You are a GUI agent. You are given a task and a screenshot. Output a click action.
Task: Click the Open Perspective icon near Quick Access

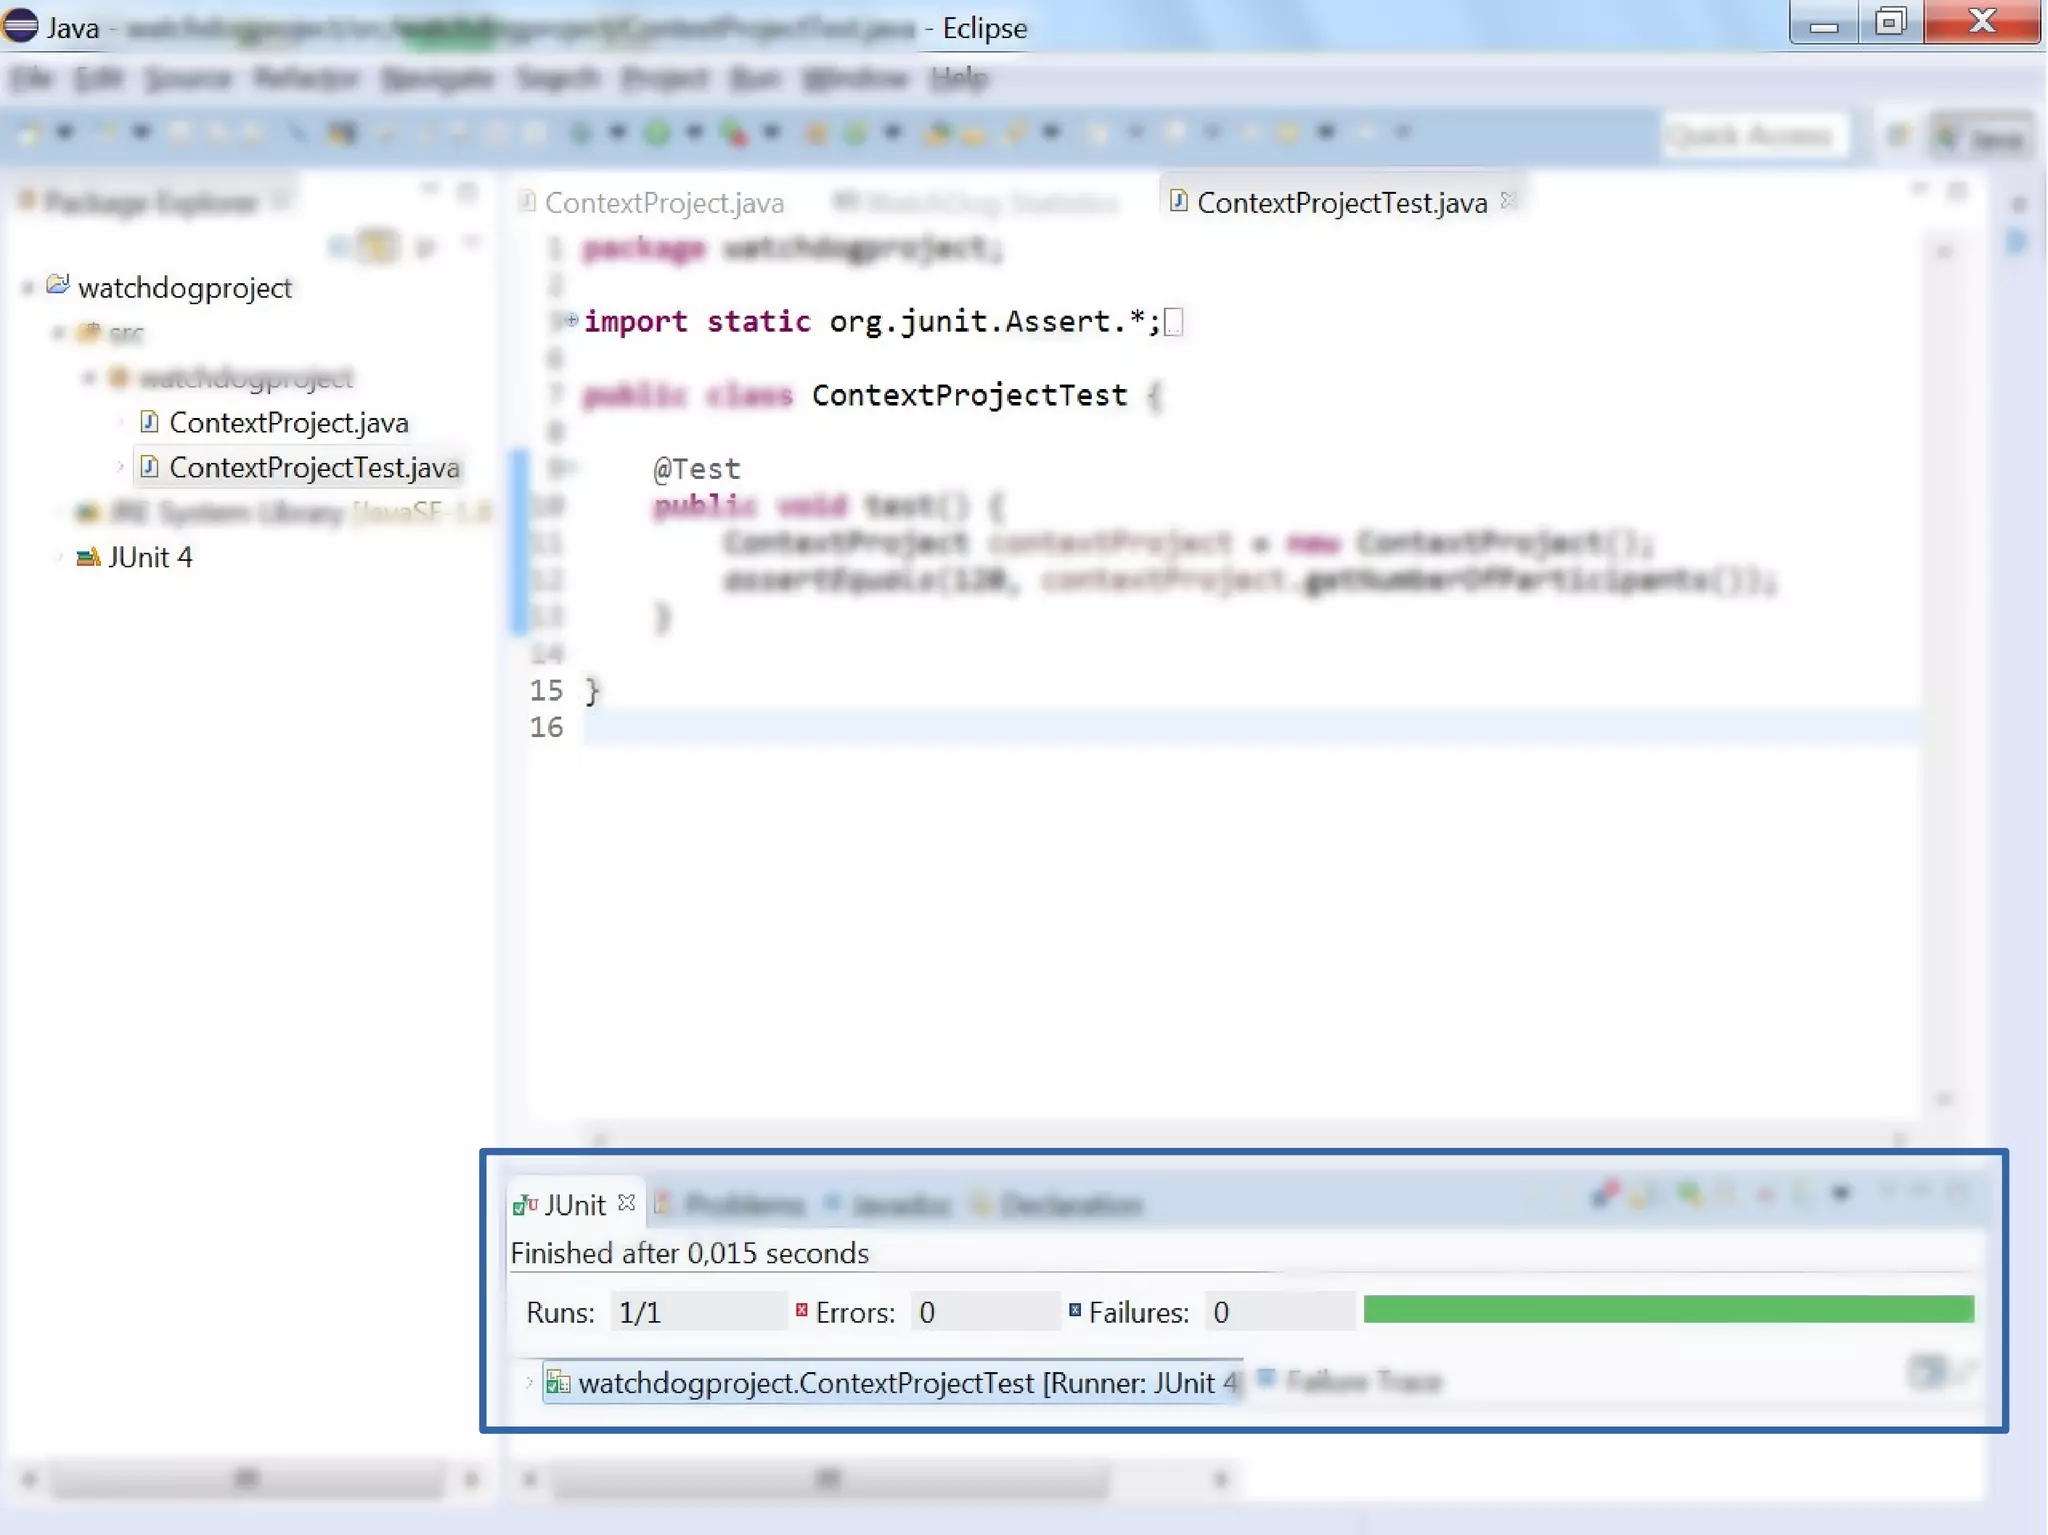[x=1897, y=135]
